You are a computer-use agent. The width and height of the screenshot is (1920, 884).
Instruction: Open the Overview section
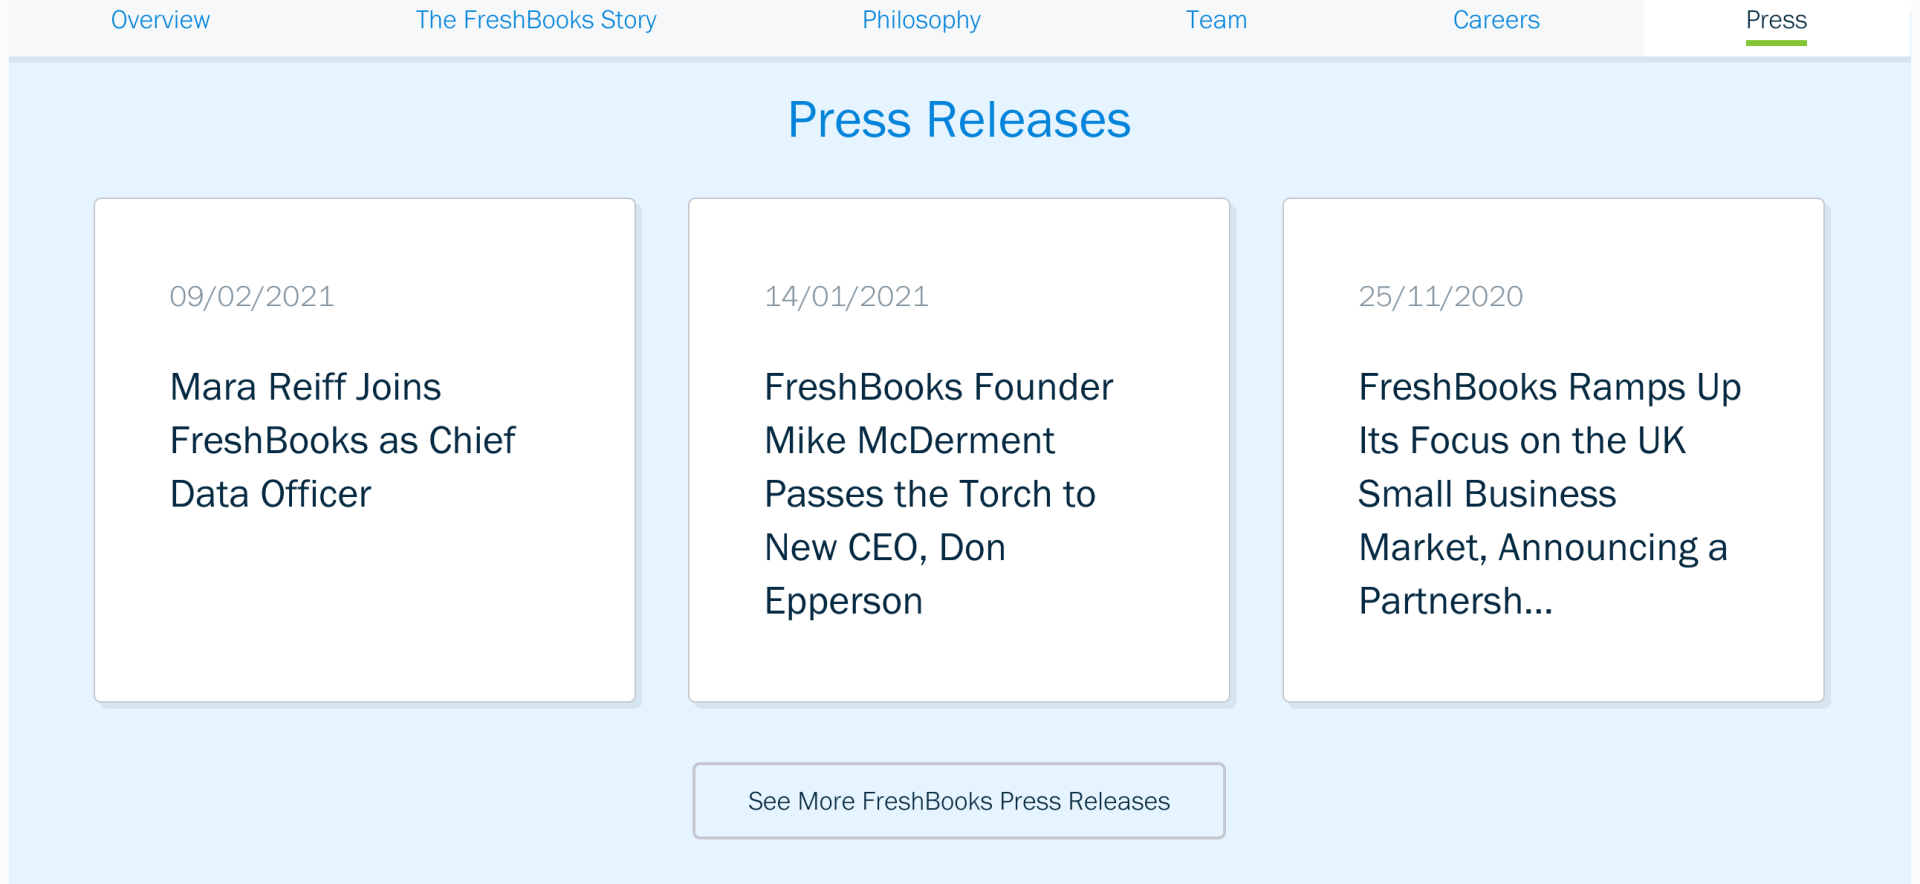pos(160,20)
